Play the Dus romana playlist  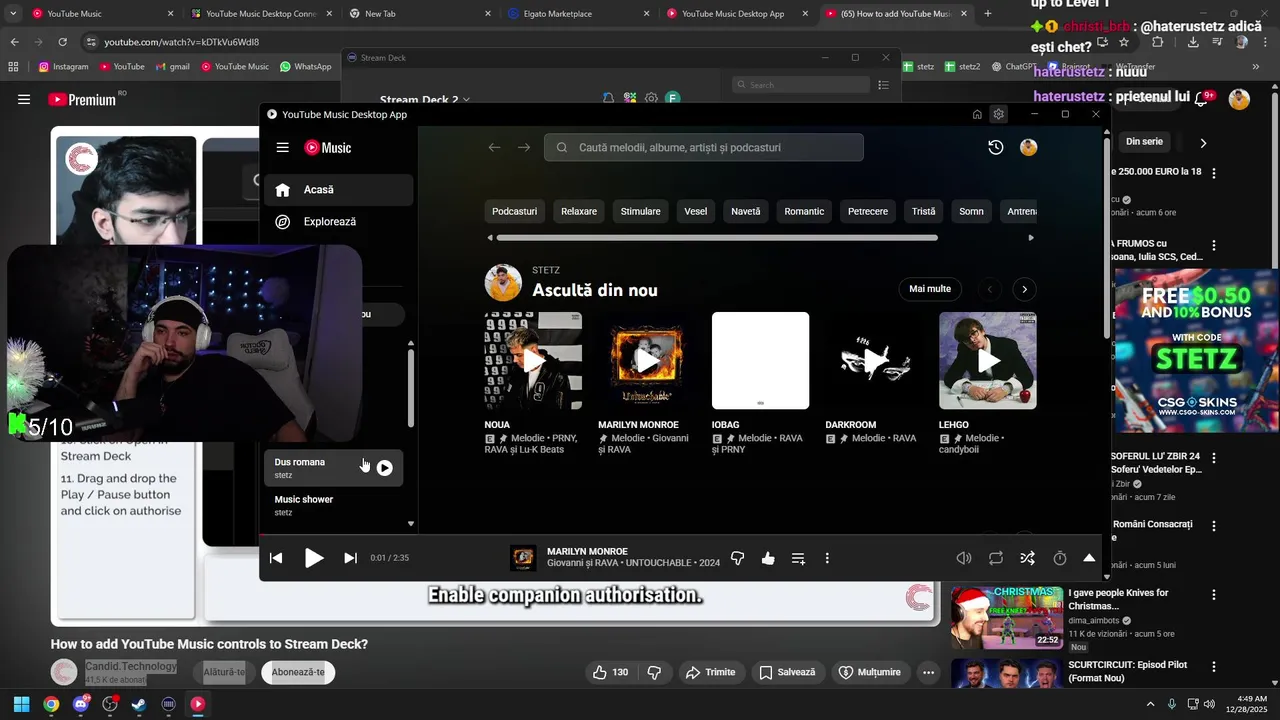tap(384, 467)
